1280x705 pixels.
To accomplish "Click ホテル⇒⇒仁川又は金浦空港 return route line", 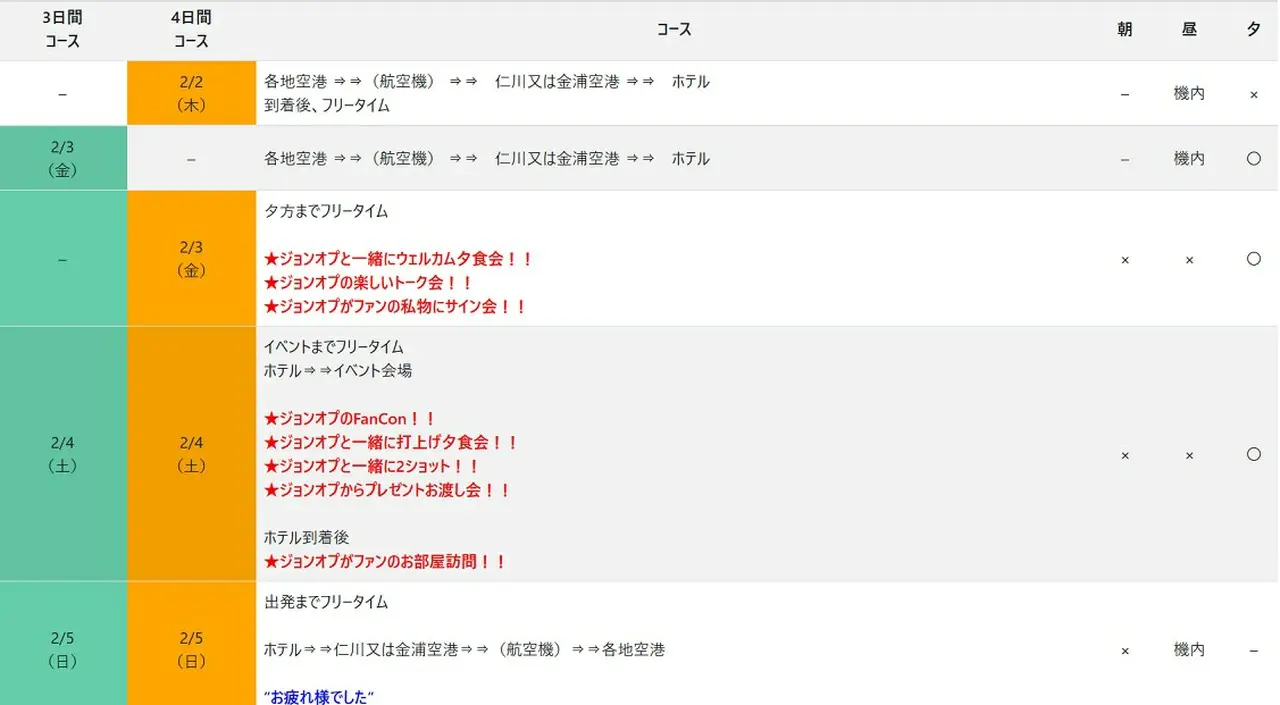I will (464, 650).
